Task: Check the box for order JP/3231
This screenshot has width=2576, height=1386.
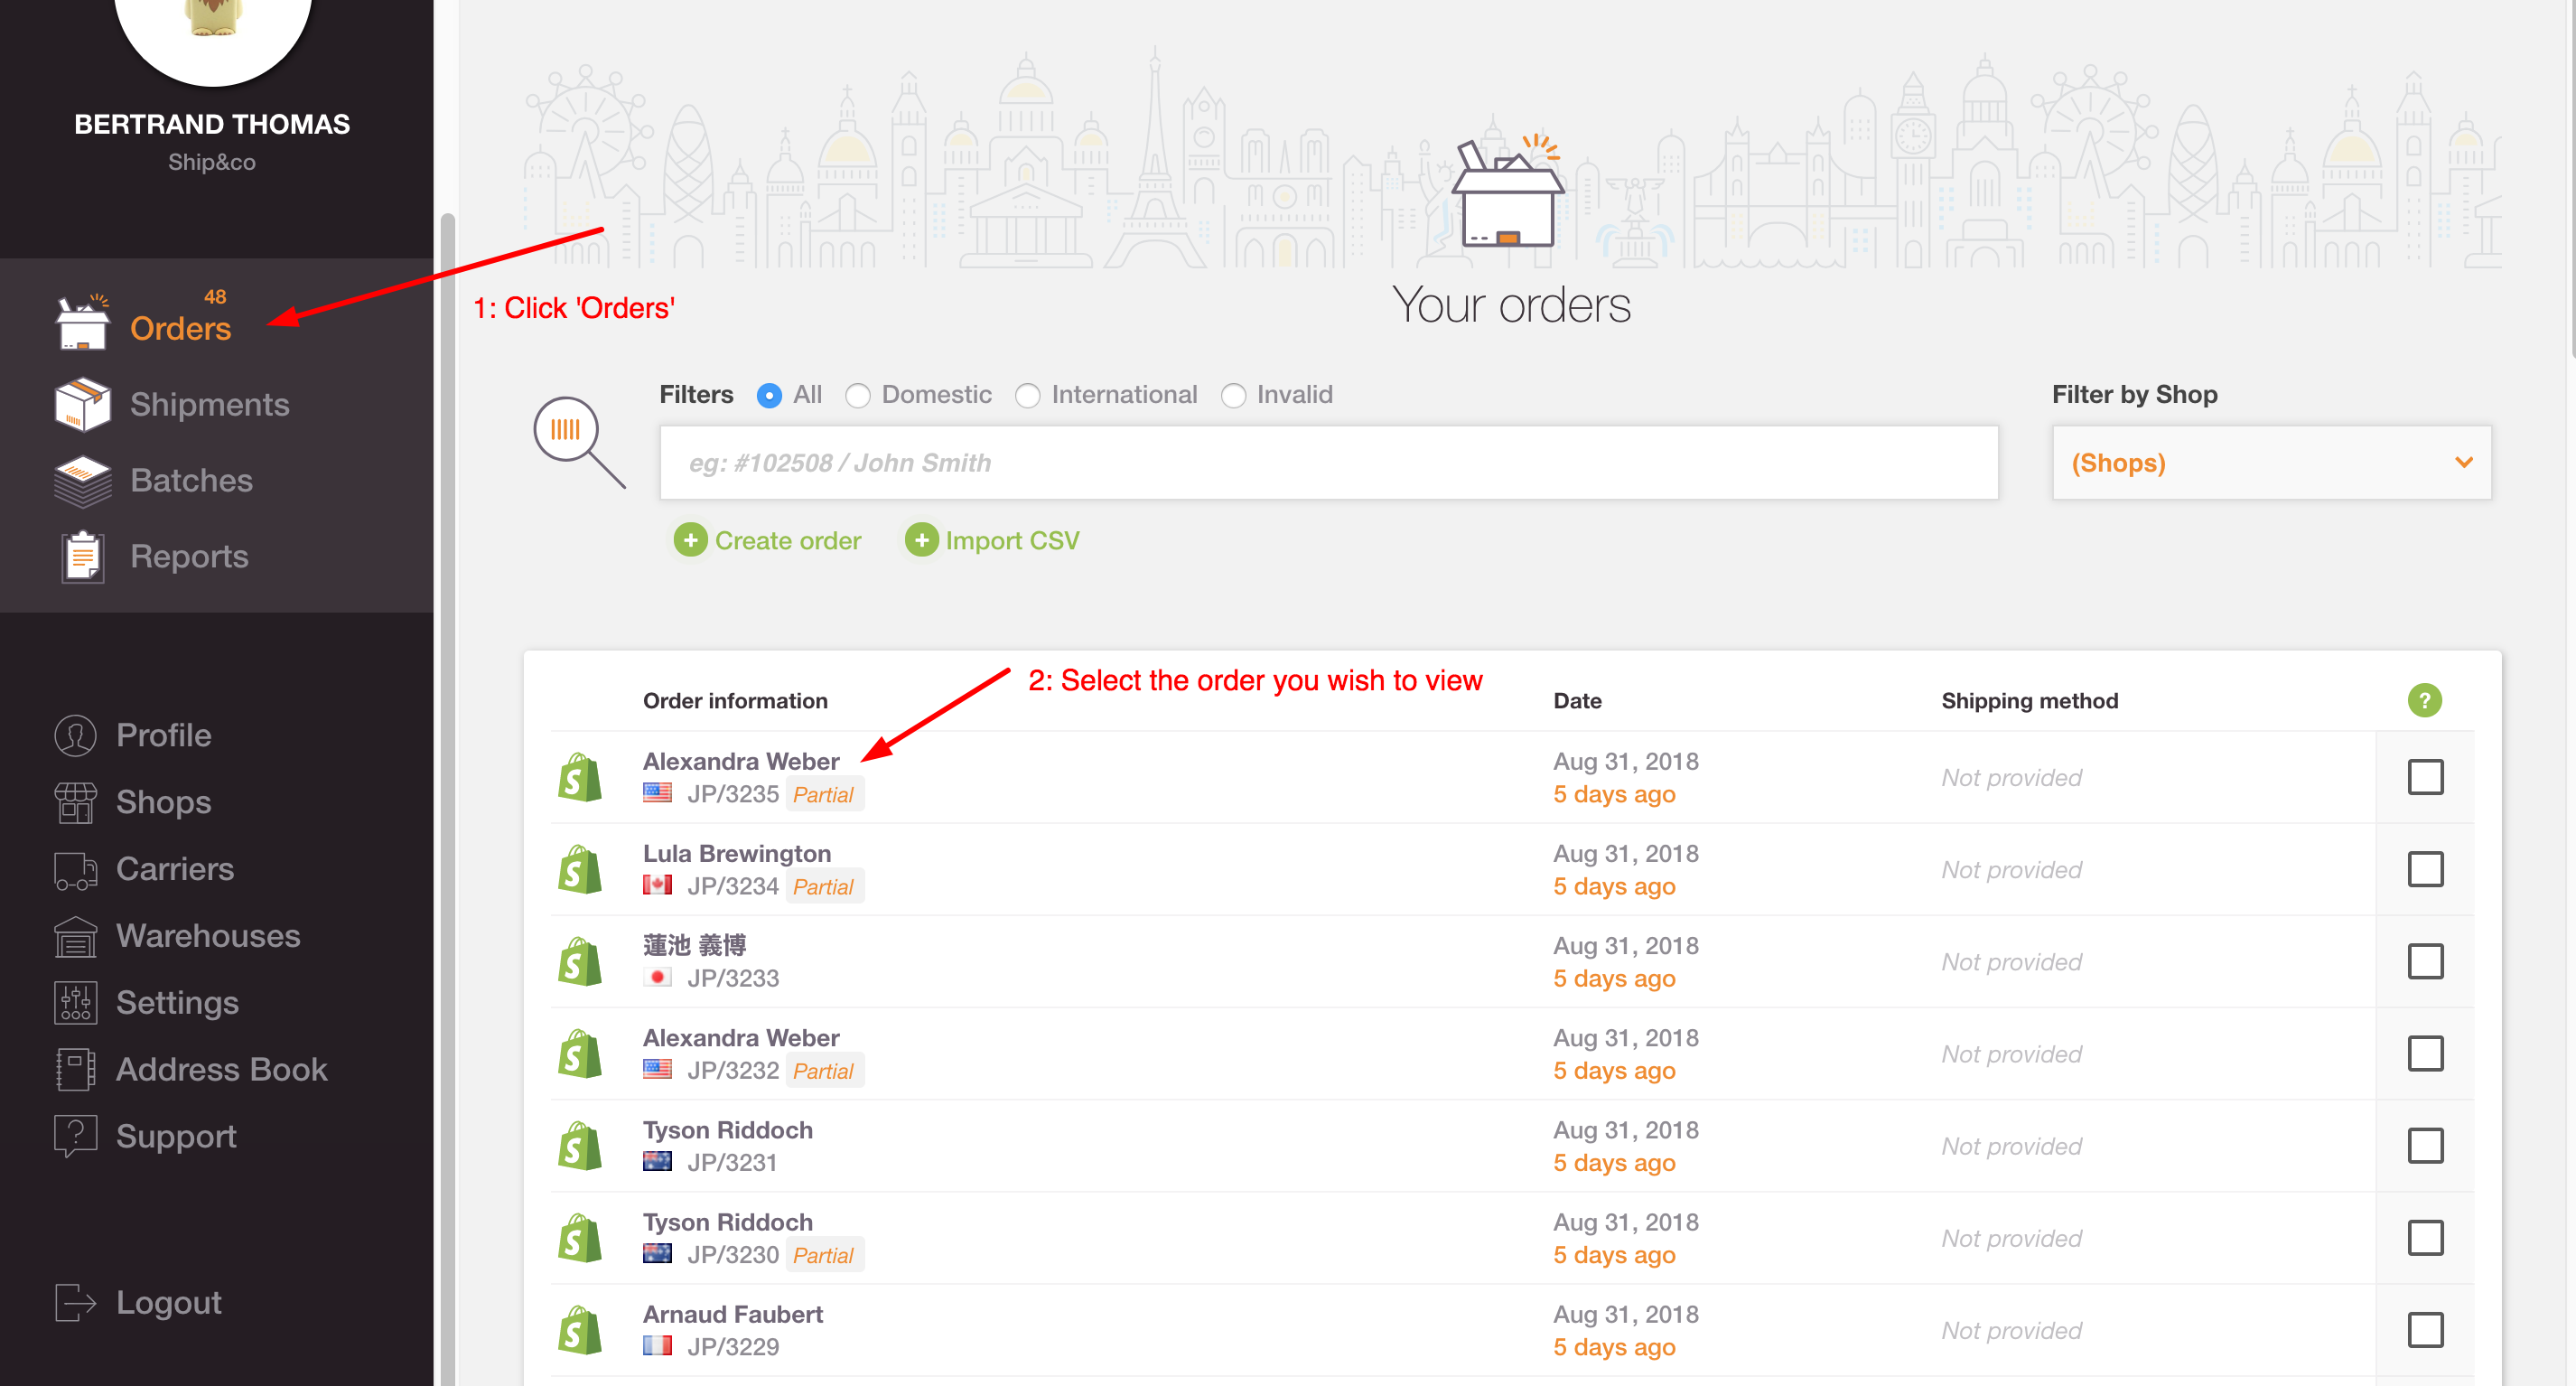Action: tap(2425, 1145)
